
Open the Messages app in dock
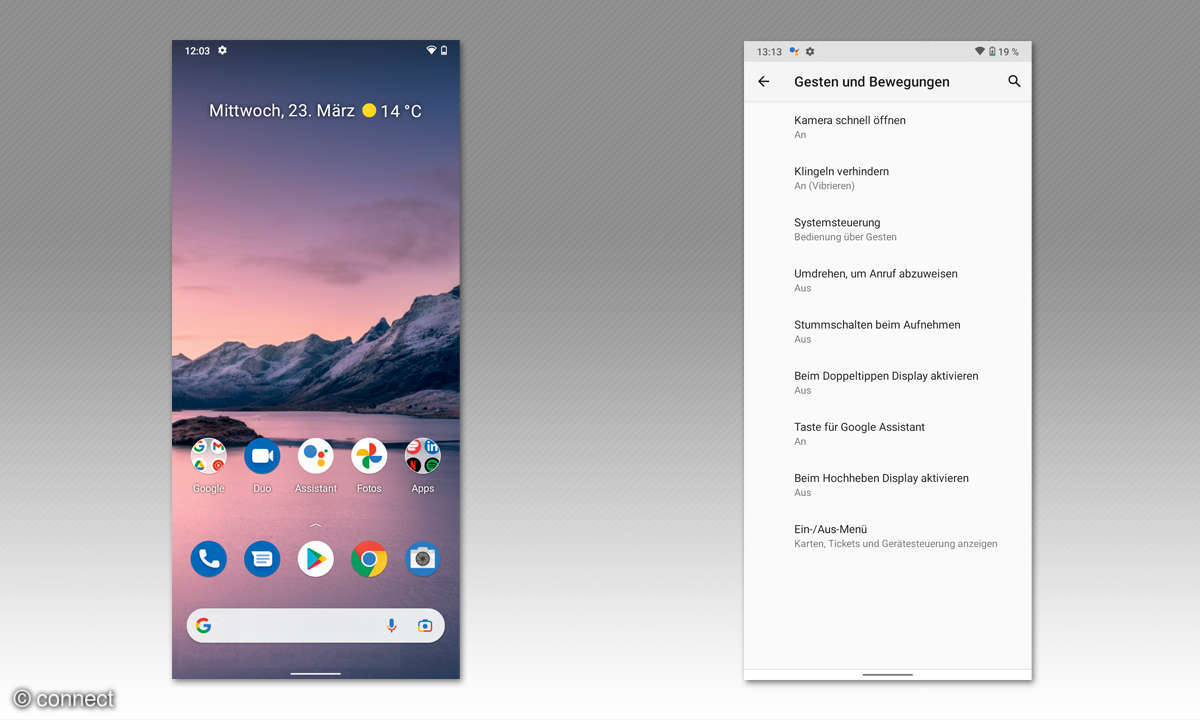click(x=262, y=559)
